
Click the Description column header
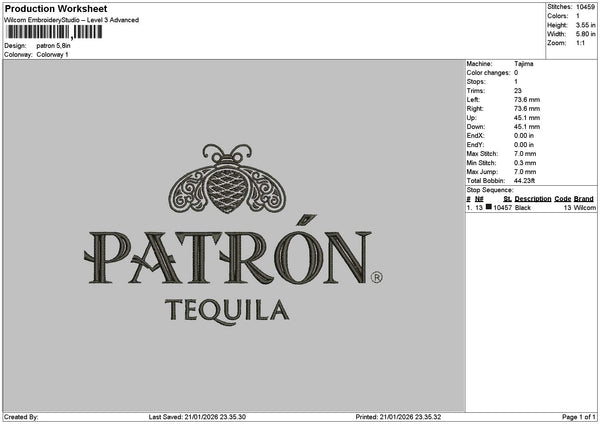click(533, 199)
